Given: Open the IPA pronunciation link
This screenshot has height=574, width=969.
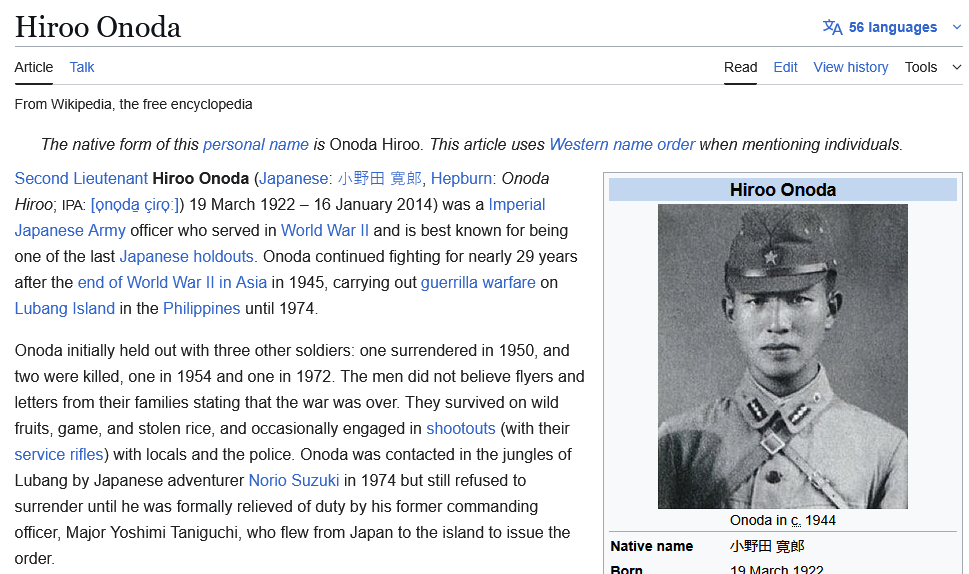Looking at the screenshot, I should point(135,205).
